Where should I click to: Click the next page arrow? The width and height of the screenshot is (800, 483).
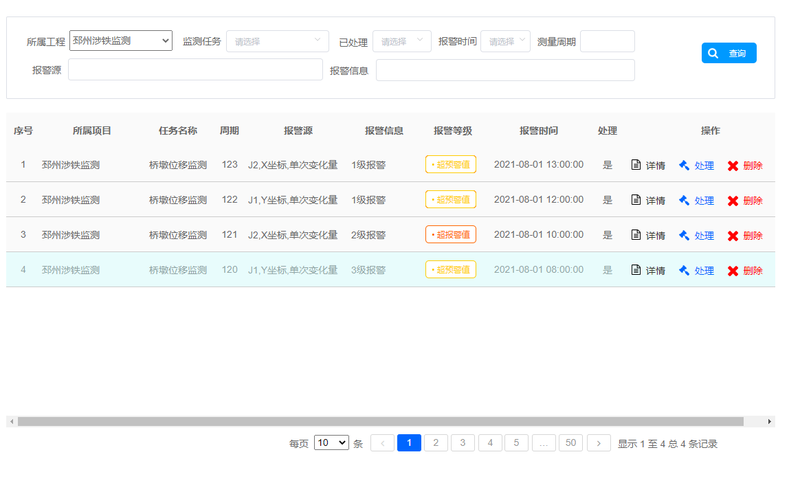click(599, 443)
